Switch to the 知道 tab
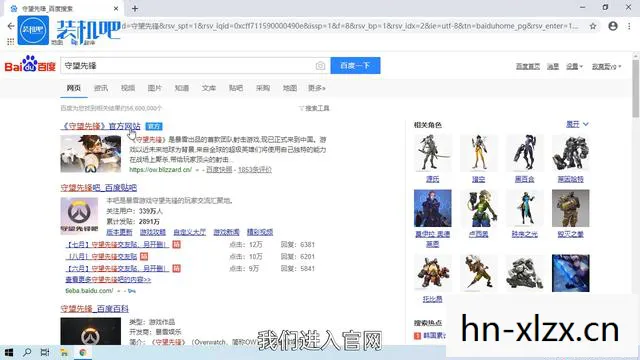The height and width of the screenshot is (360, 640). tap(182, 88)
